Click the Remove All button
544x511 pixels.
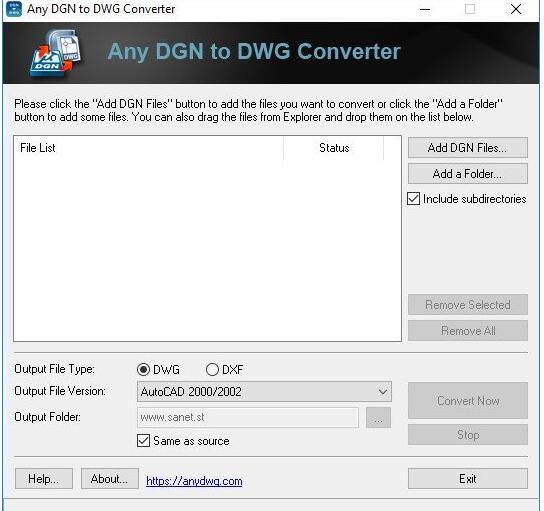(467, 331)
